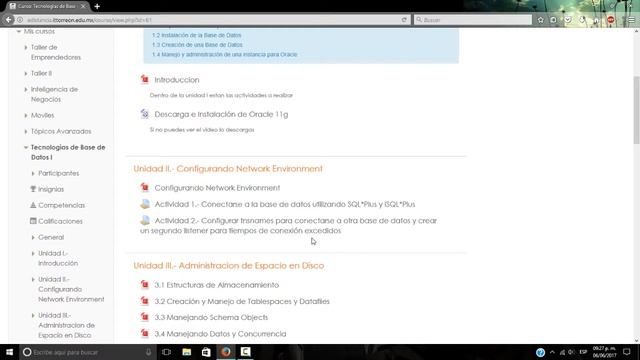Screen dimensions: 640x360
Task: Open Descarga e Instalación de Oracle 11g link
Action: [221, 114]
